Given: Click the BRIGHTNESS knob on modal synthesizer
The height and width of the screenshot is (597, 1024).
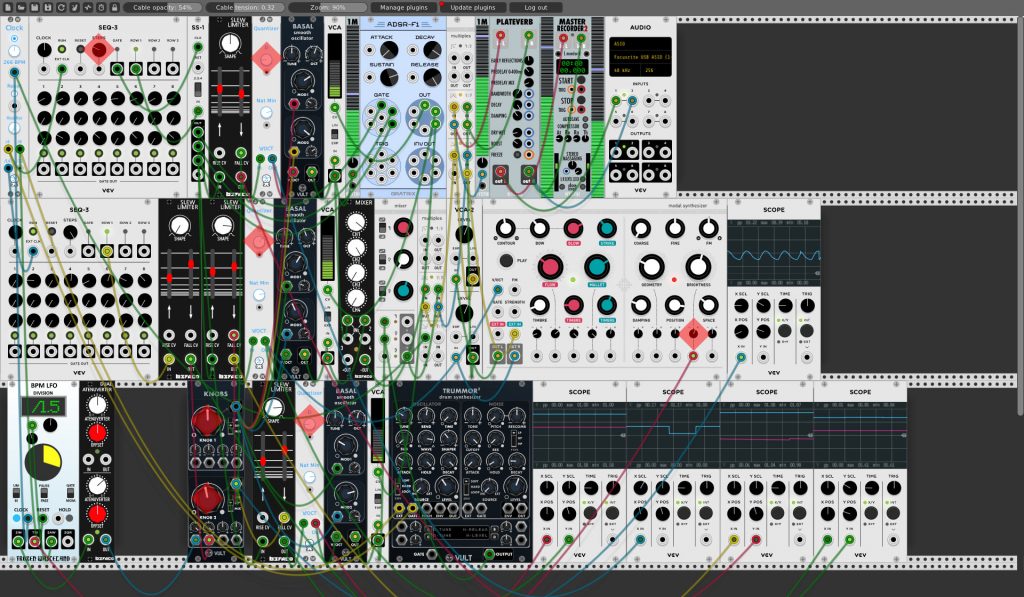Looking at the screenshot, I should (x=698, y=266).
